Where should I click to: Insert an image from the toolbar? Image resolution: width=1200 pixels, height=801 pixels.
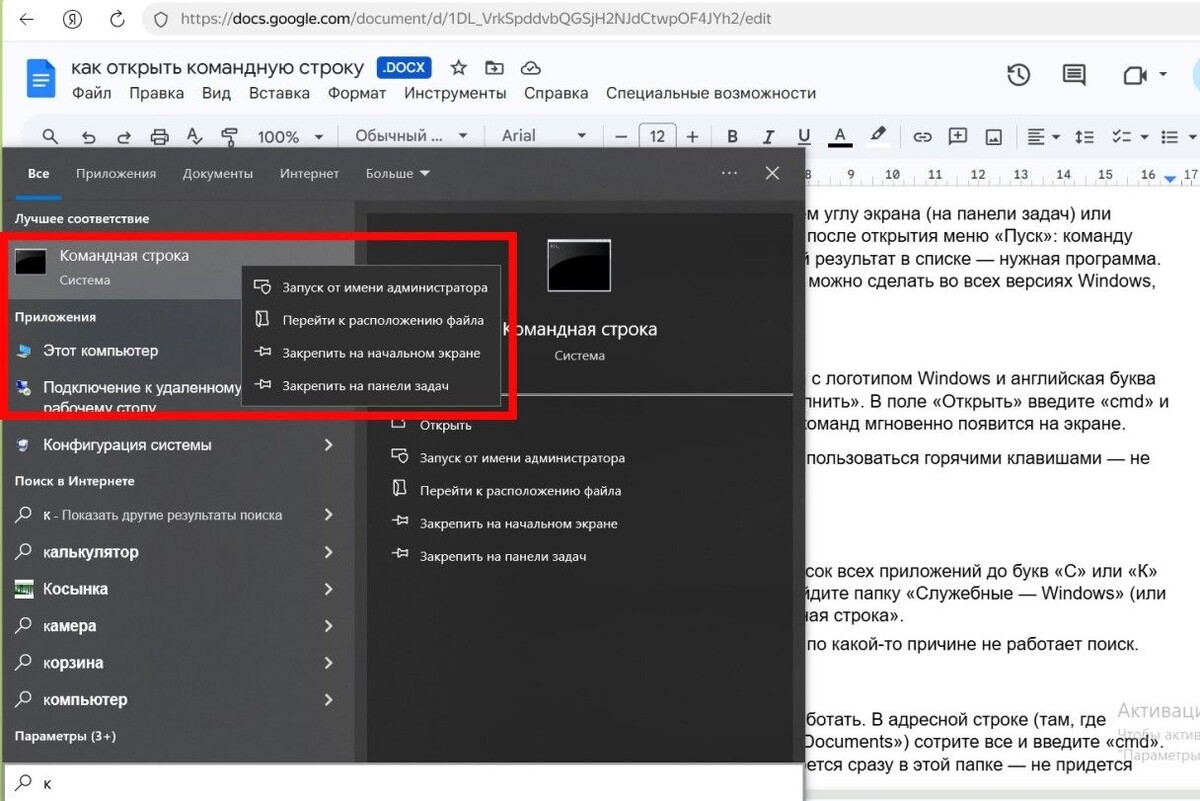pos(994,136)
